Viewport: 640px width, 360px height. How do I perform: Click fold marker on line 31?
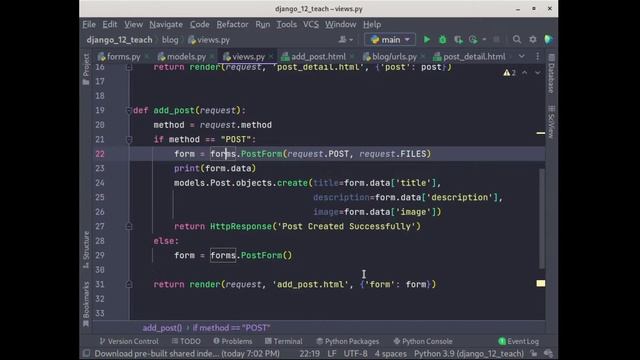(129, 284)
